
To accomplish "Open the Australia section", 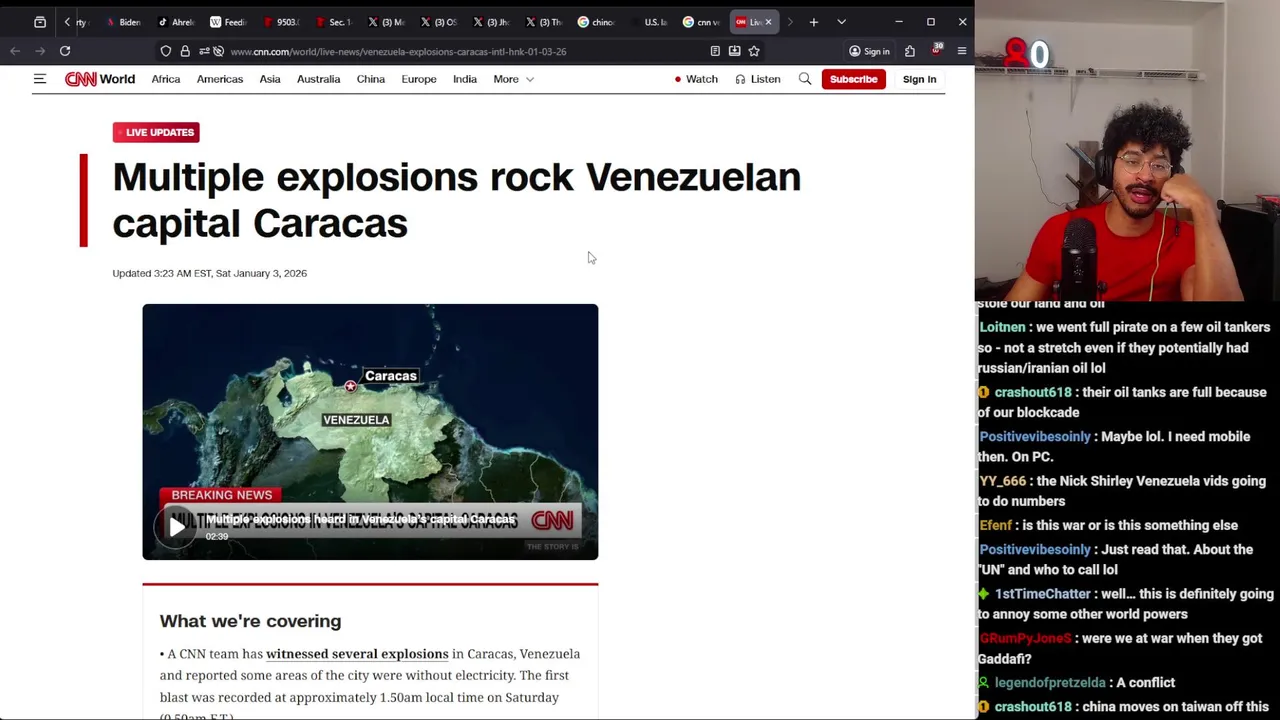I will [x=318, y=79].
